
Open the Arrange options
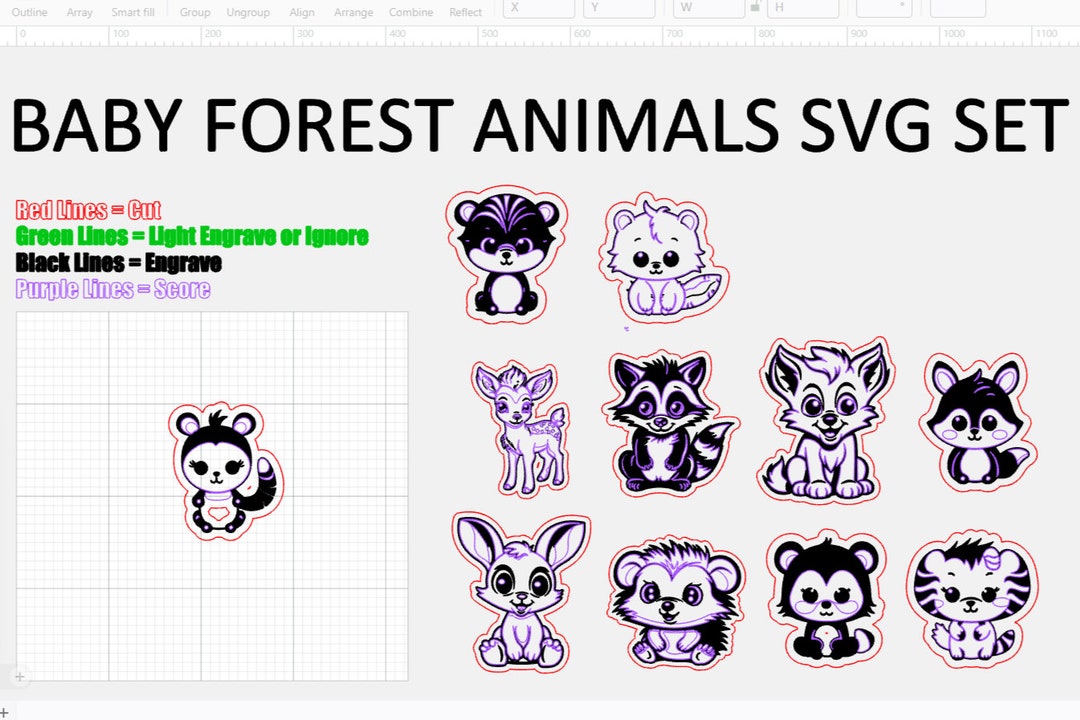click(x=353, y=12)
